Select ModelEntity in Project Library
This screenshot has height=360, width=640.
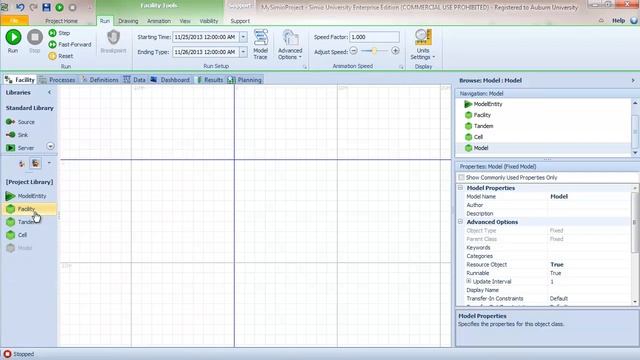click(x=26, y=196)
